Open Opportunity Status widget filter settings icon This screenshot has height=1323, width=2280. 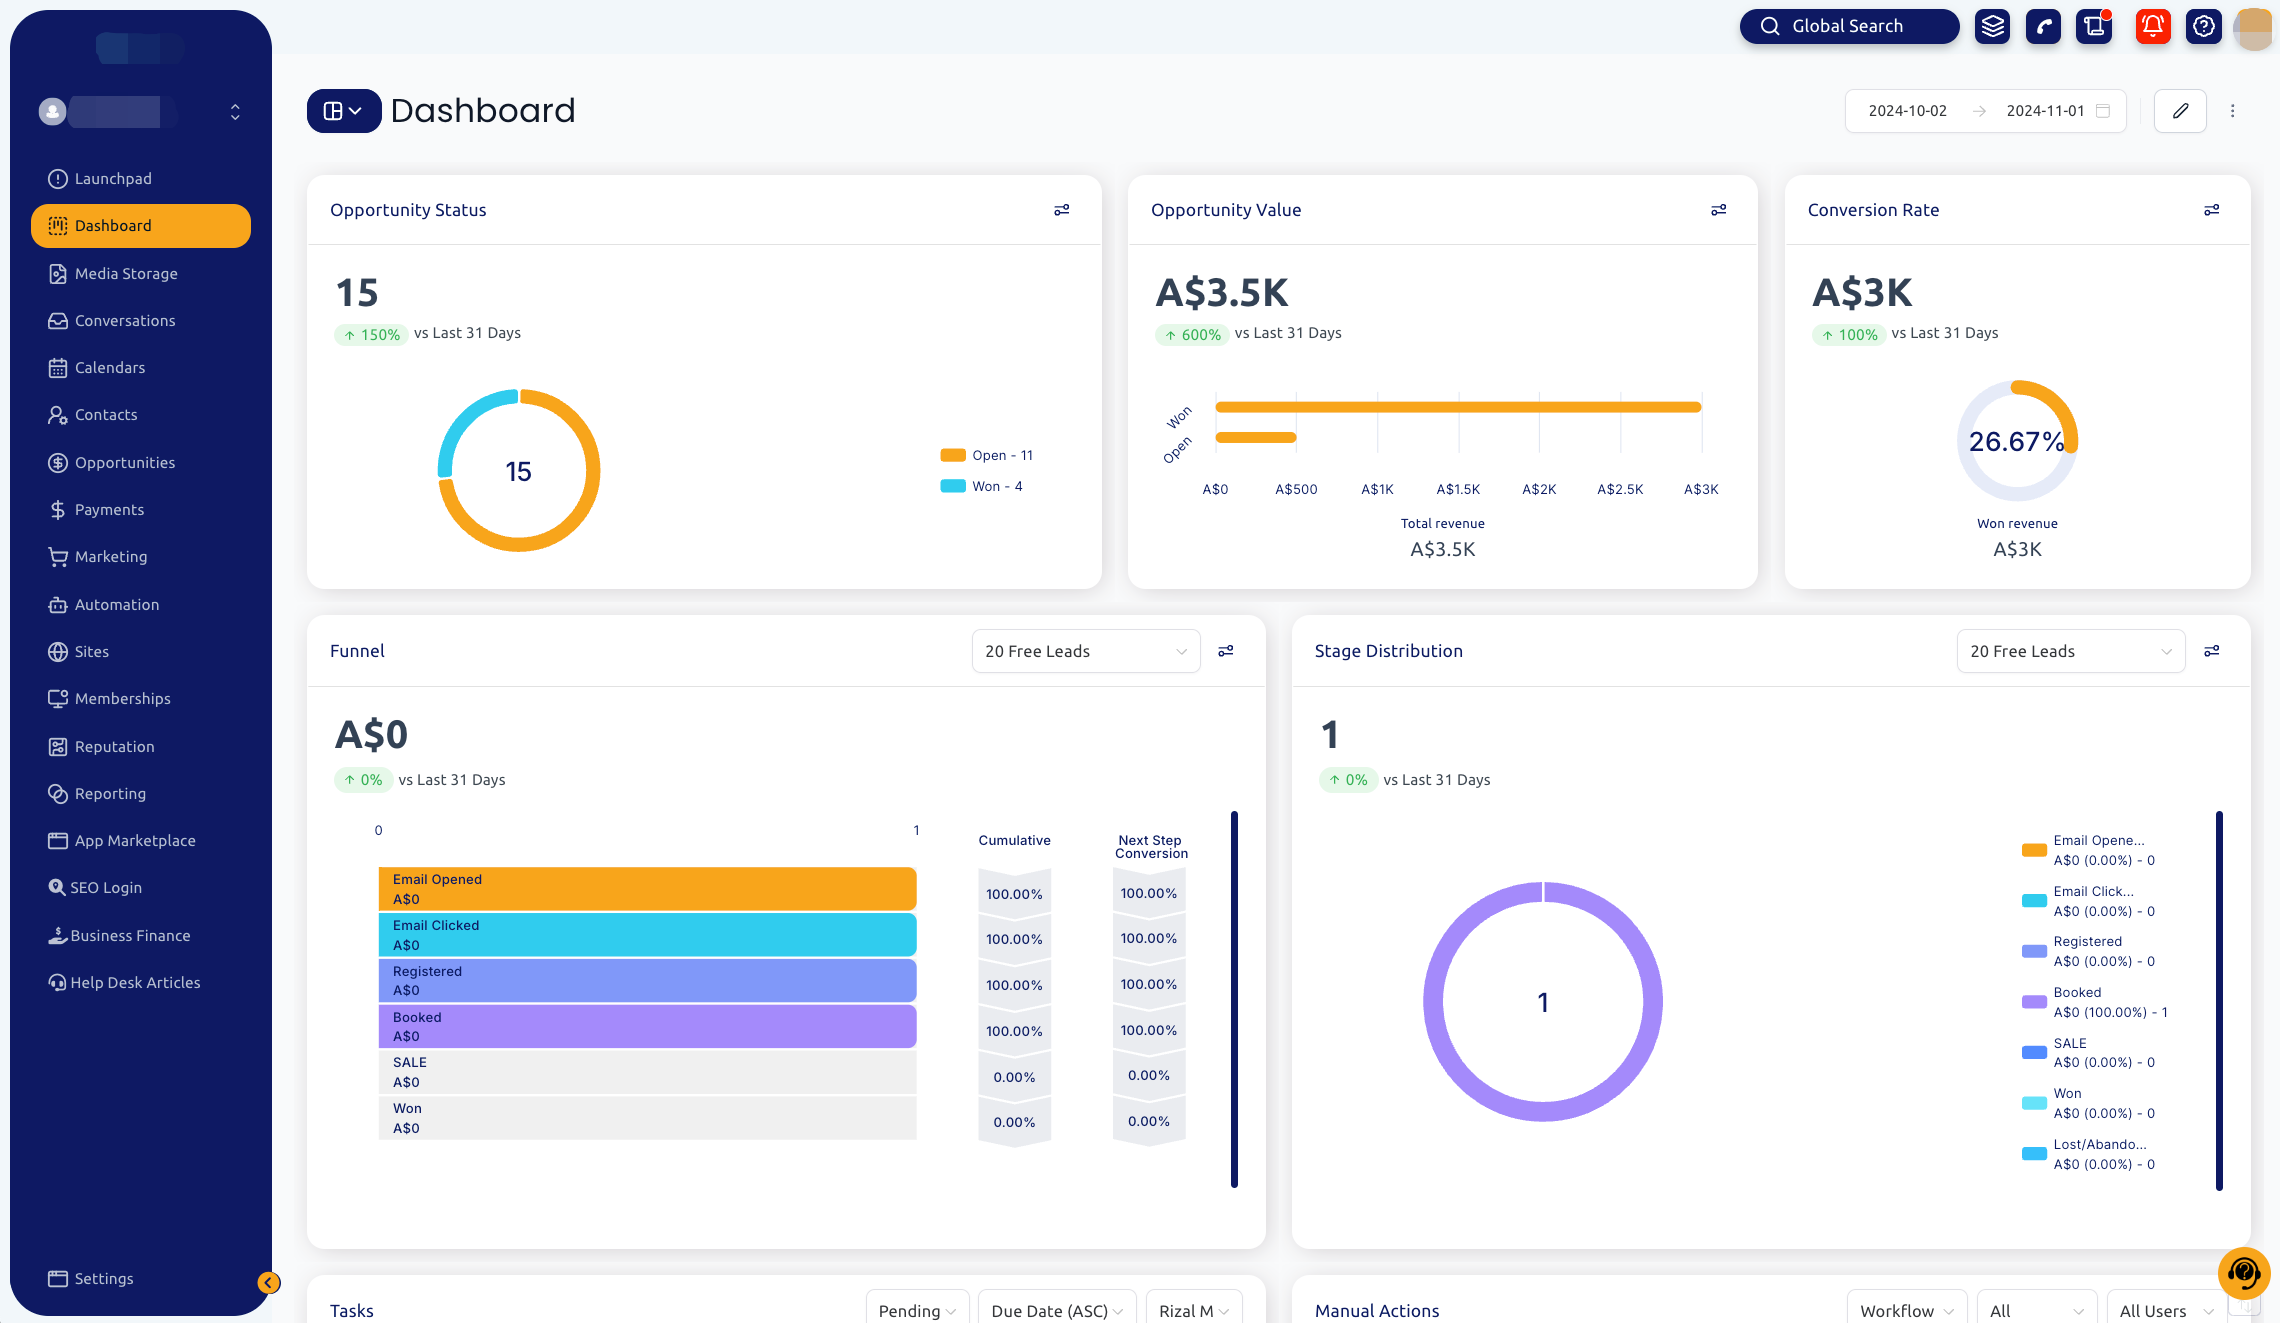[x=1062, y=210]
